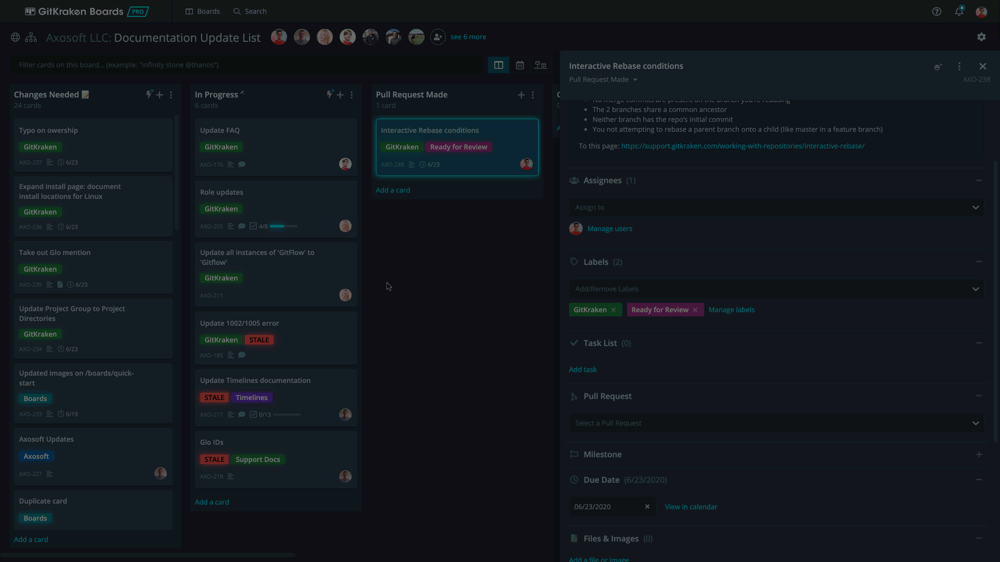1000x562 pixels.
Task: Click Manage users link
Action: point(610,228)
